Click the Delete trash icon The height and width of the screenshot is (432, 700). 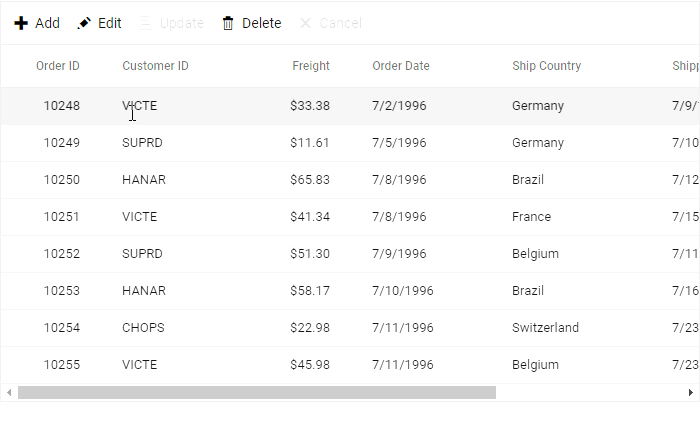[x=228, y=23]
